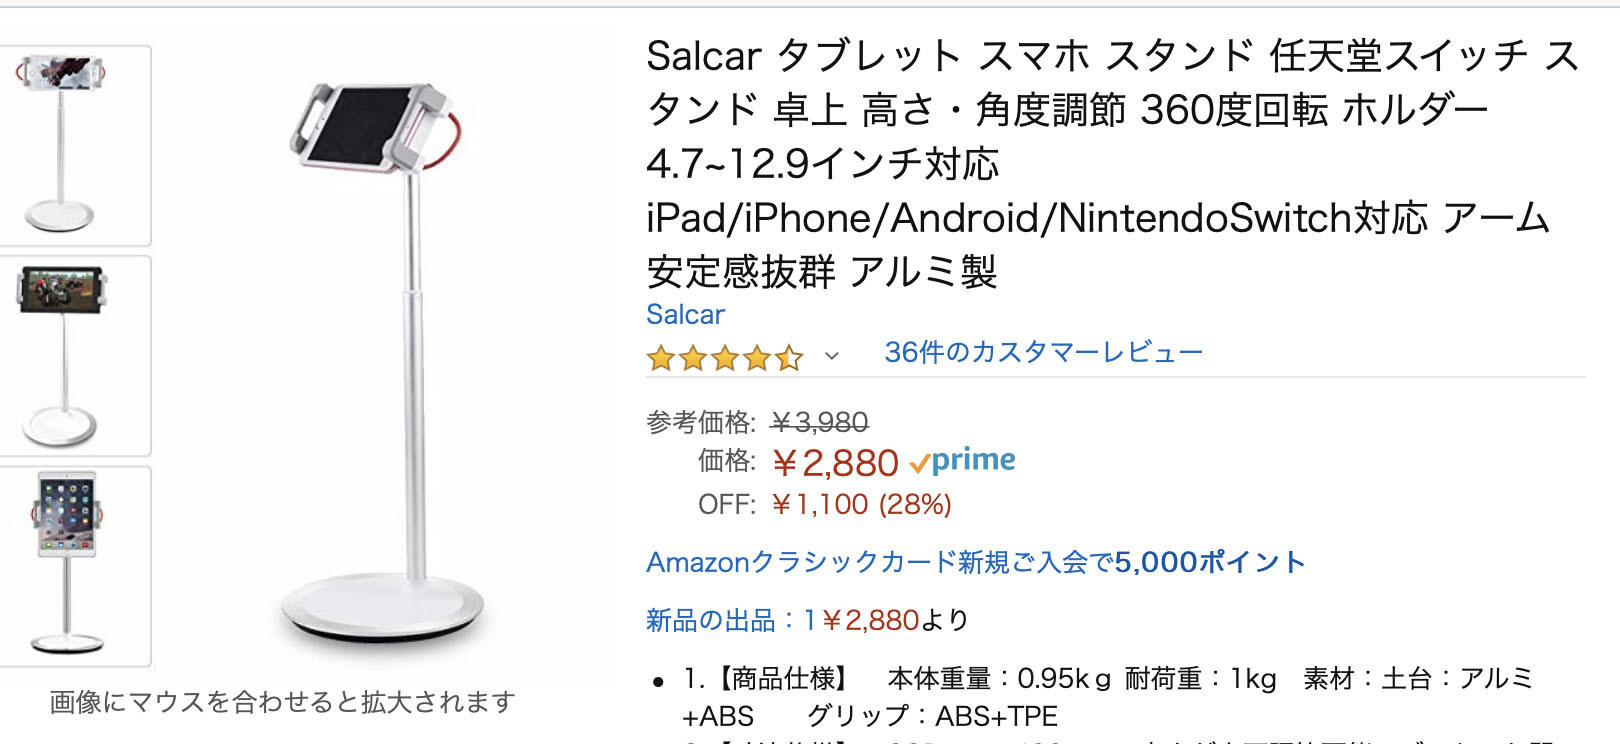This screenshot has height=744, width=1620.
Task: Click the tablet holder in main product image
Action: coord(371,126)
